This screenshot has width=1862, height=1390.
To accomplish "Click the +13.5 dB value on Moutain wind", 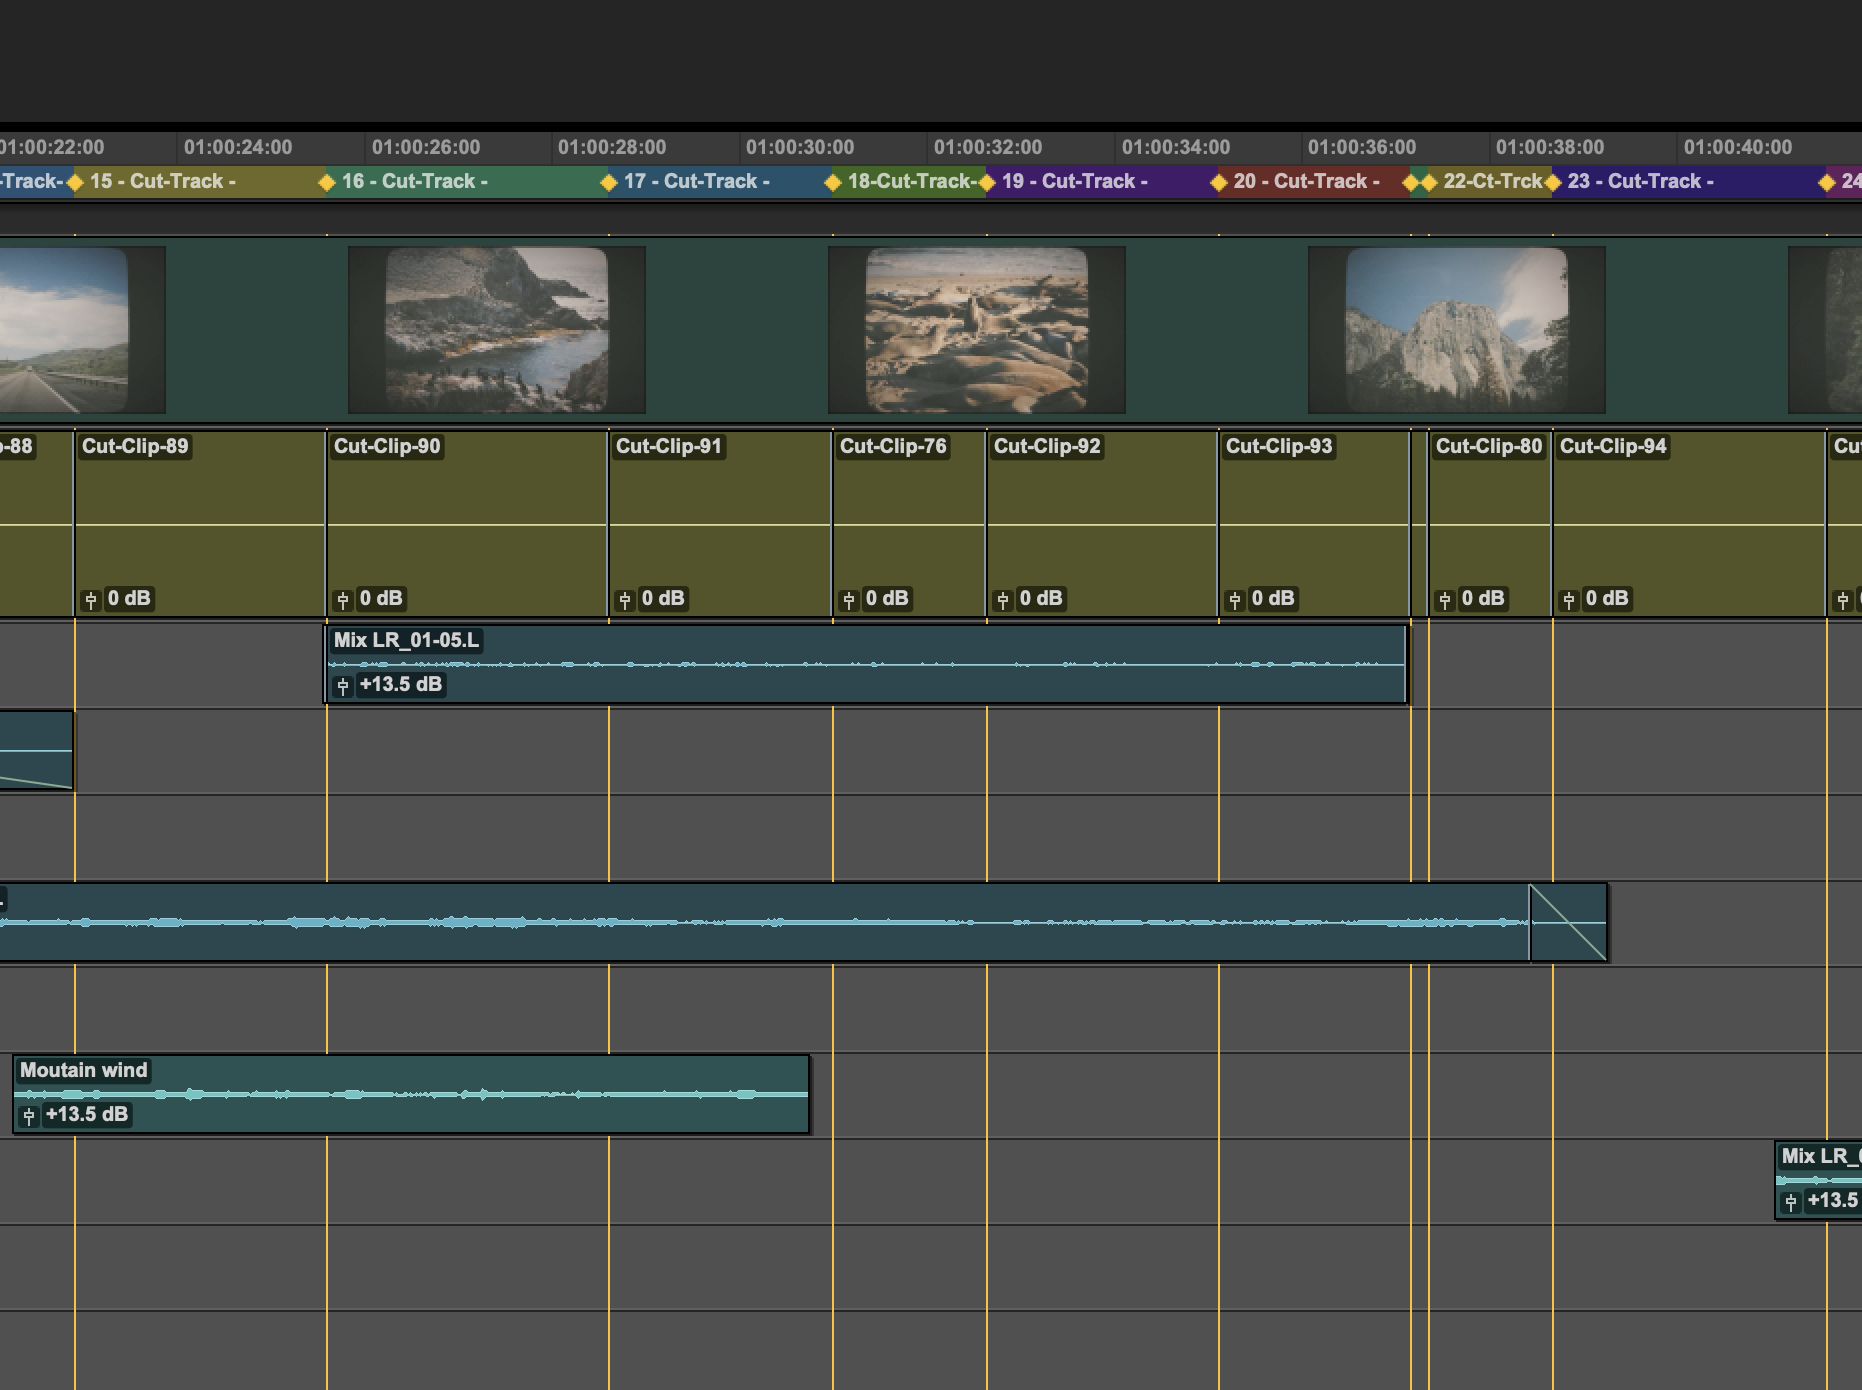I will pos(87,1115).
